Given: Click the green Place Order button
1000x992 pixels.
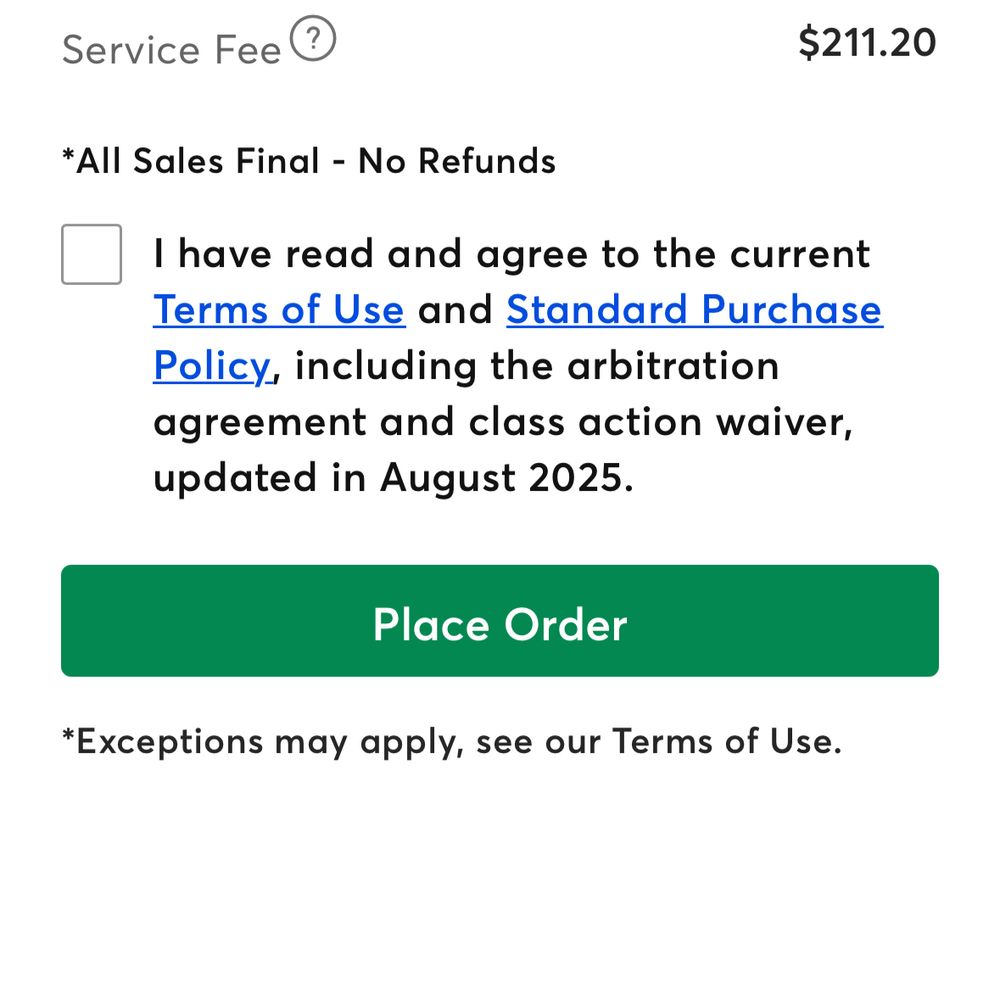Looking at the screenshot, I should tap(500, 621).
